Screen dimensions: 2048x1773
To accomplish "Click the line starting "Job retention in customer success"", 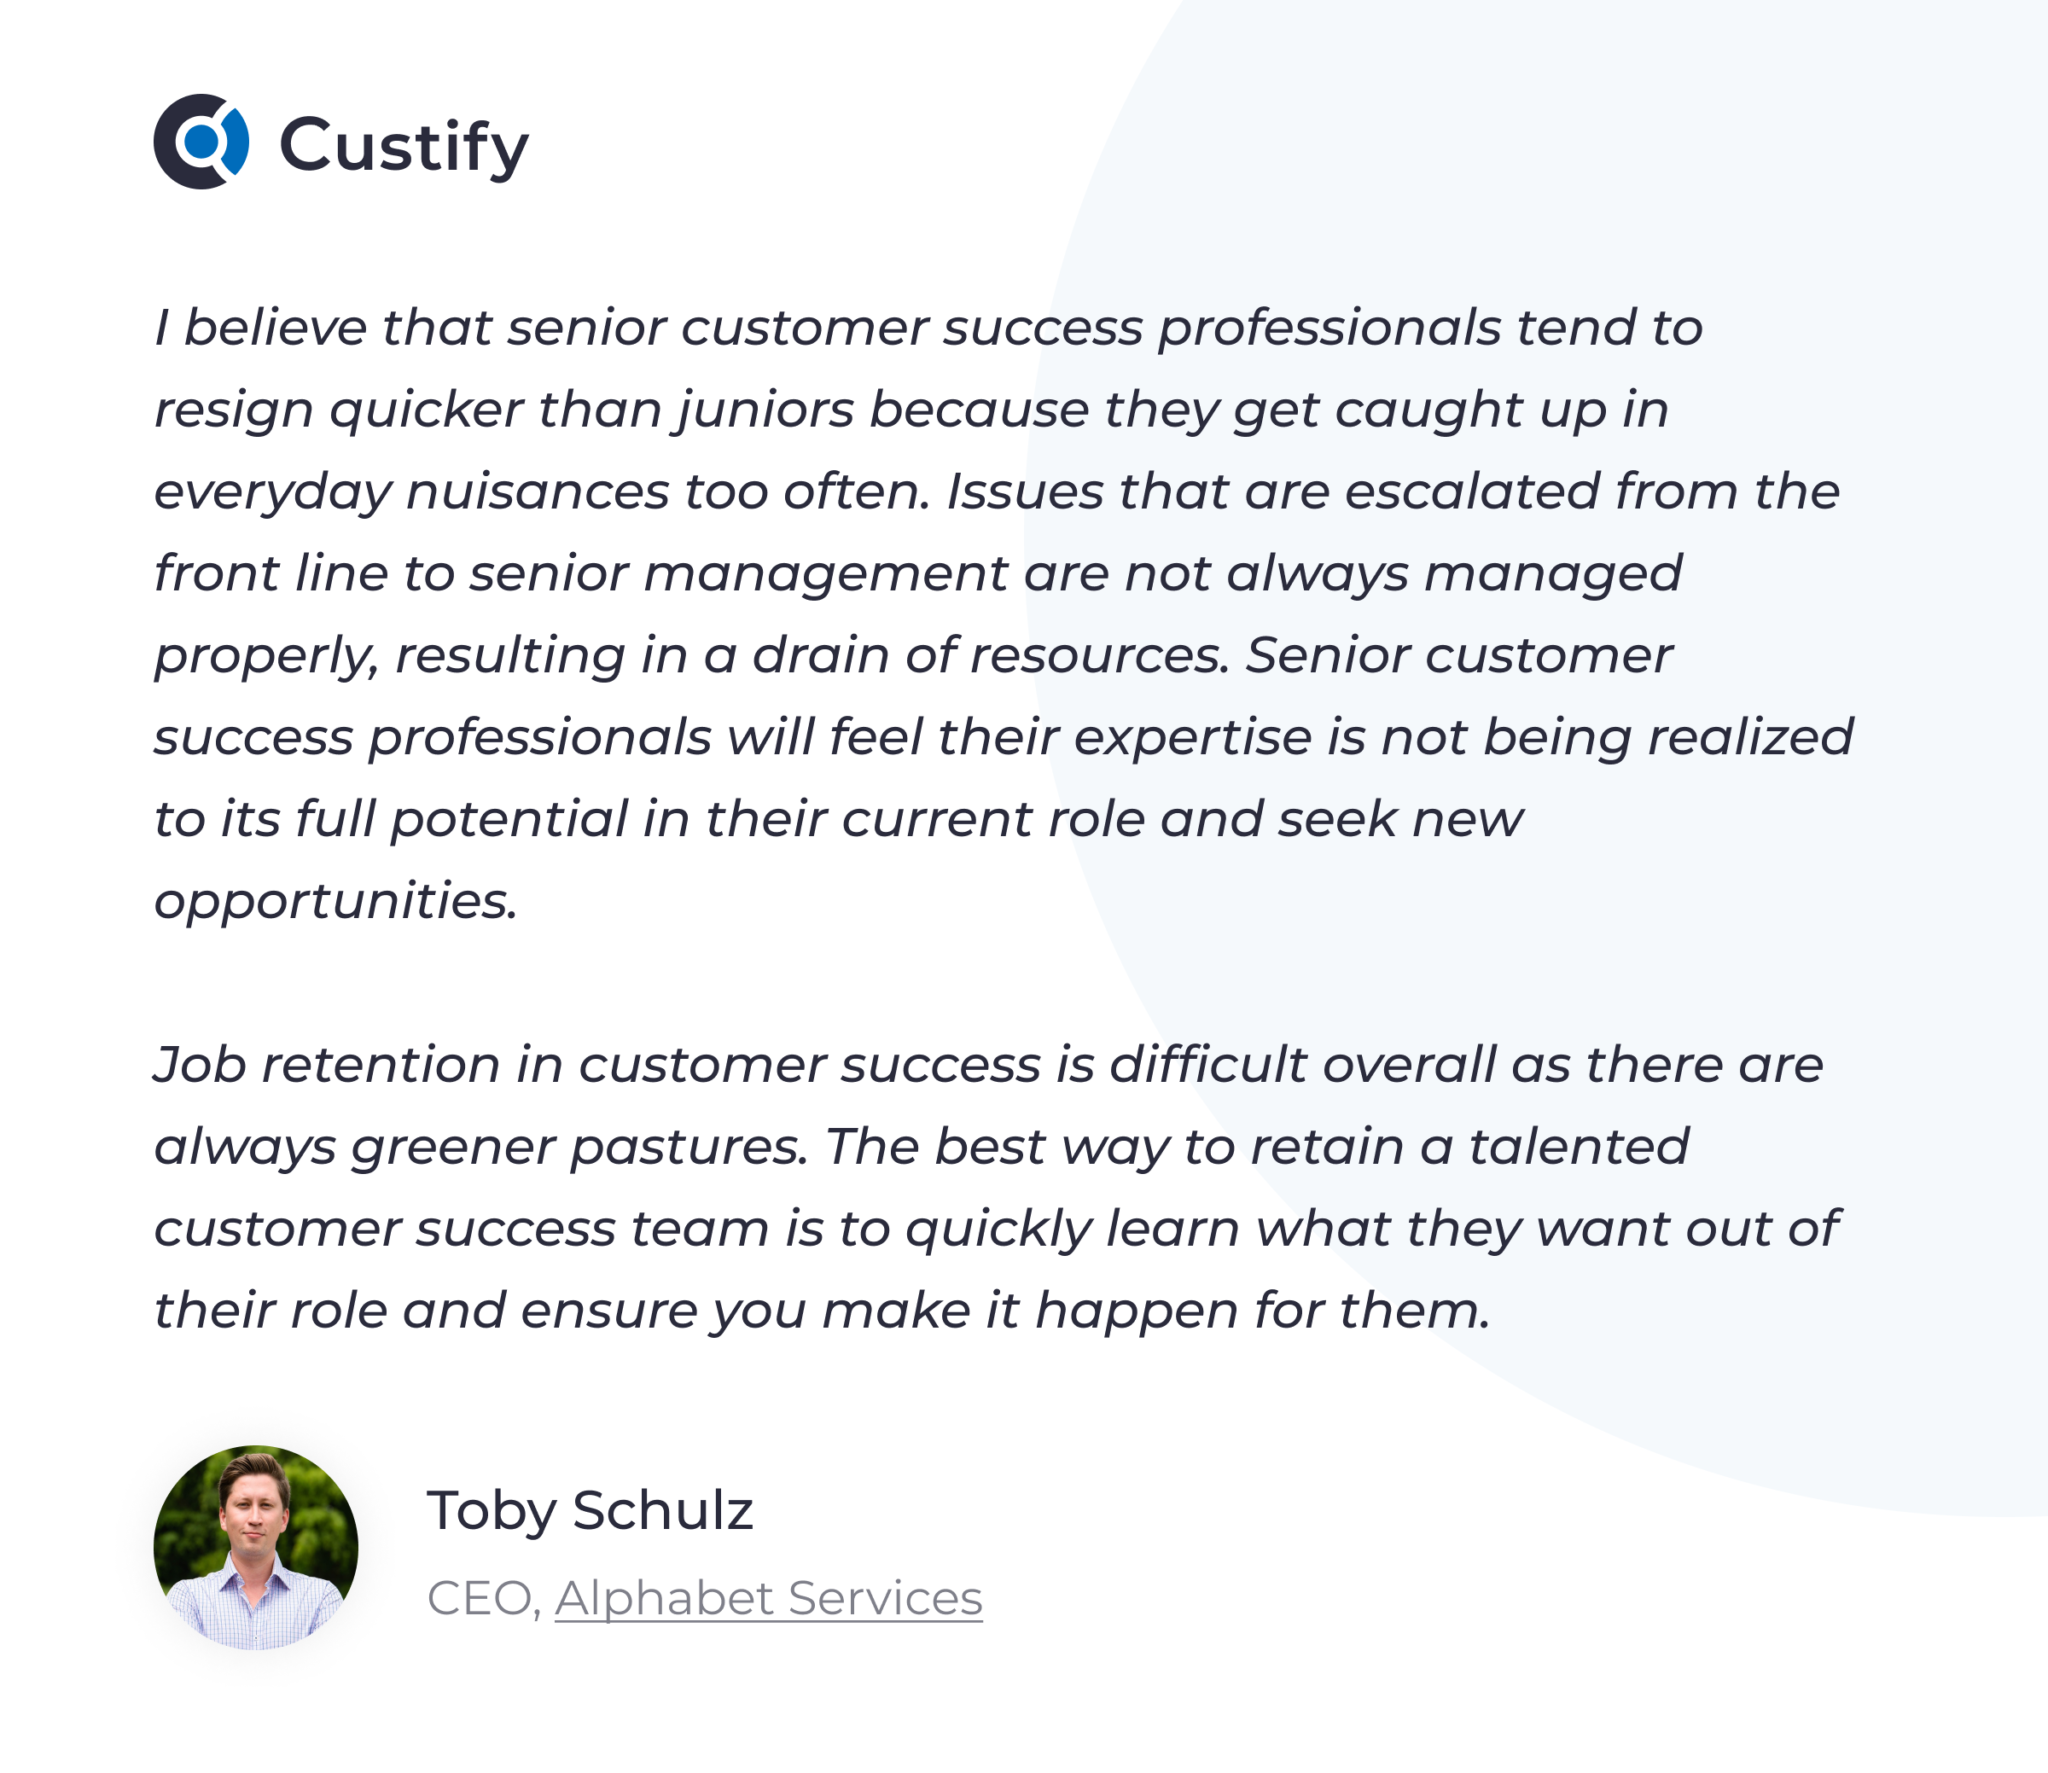I will tap(988, 1065).
